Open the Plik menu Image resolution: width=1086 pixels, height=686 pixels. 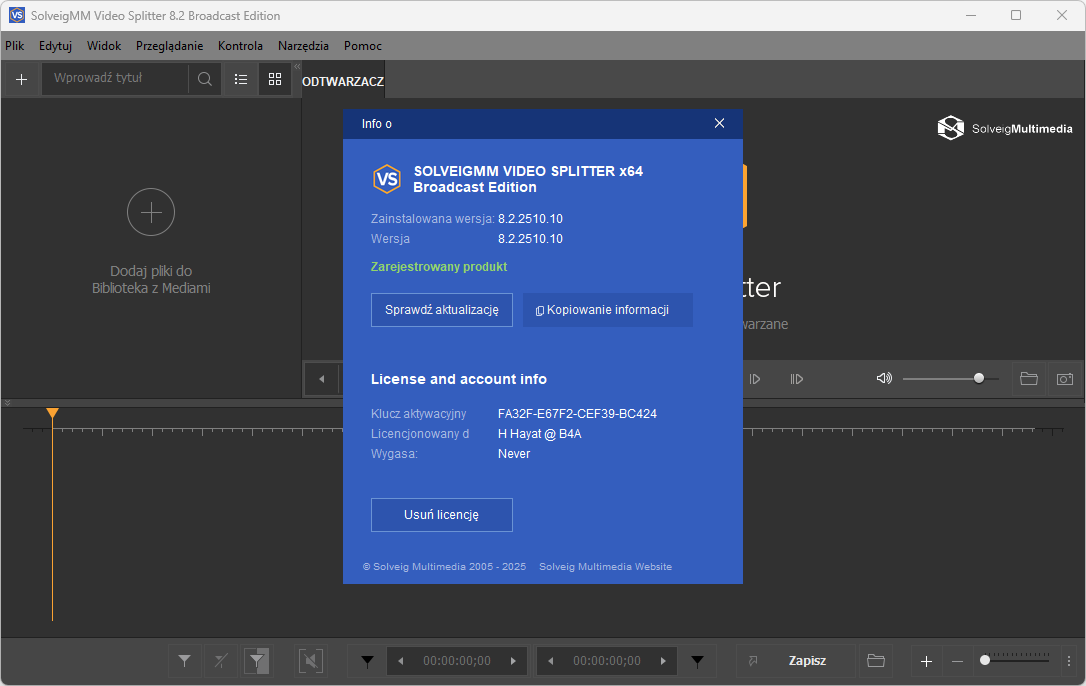15,46
